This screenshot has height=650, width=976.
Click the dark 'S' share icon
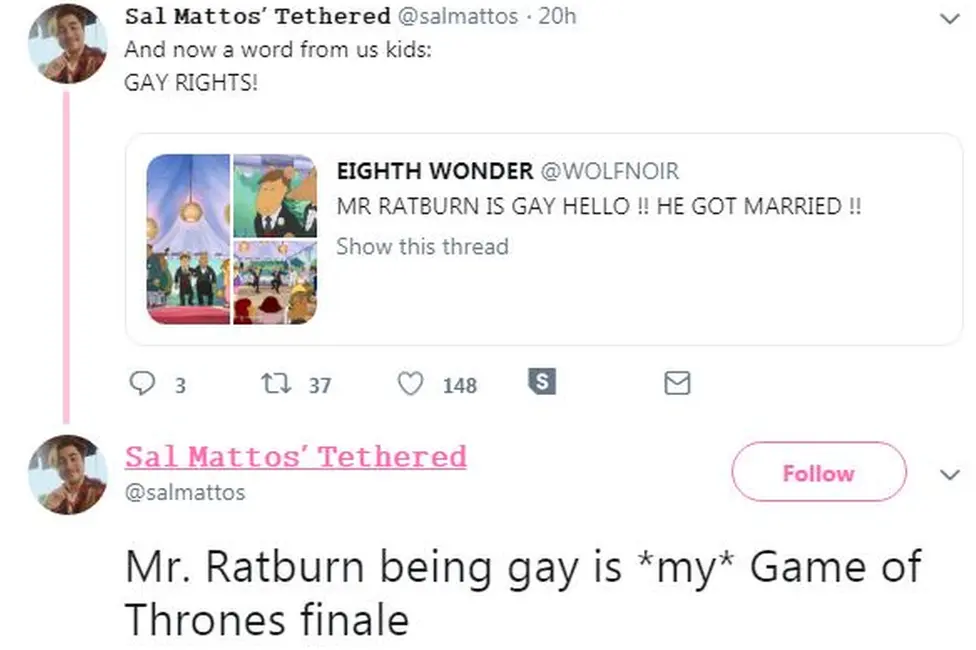pyautogui.click(x=542, y=380)
